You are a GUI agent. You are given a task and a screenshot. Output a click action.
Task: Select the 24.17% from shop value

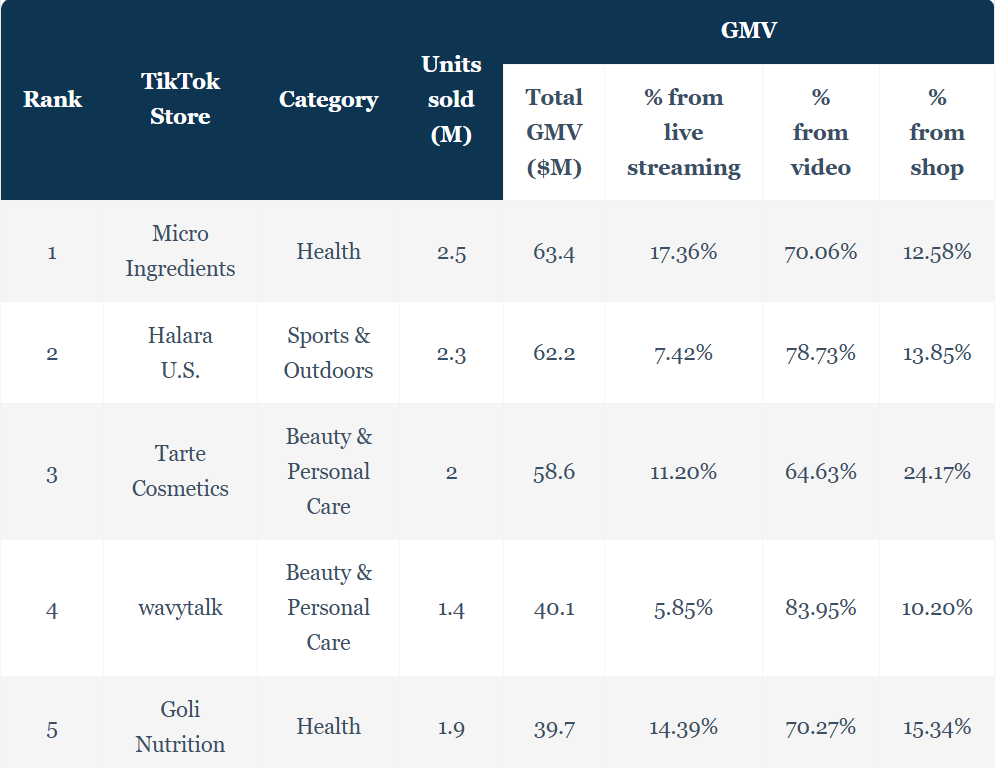pyautogui.click(x=937, y=472)
